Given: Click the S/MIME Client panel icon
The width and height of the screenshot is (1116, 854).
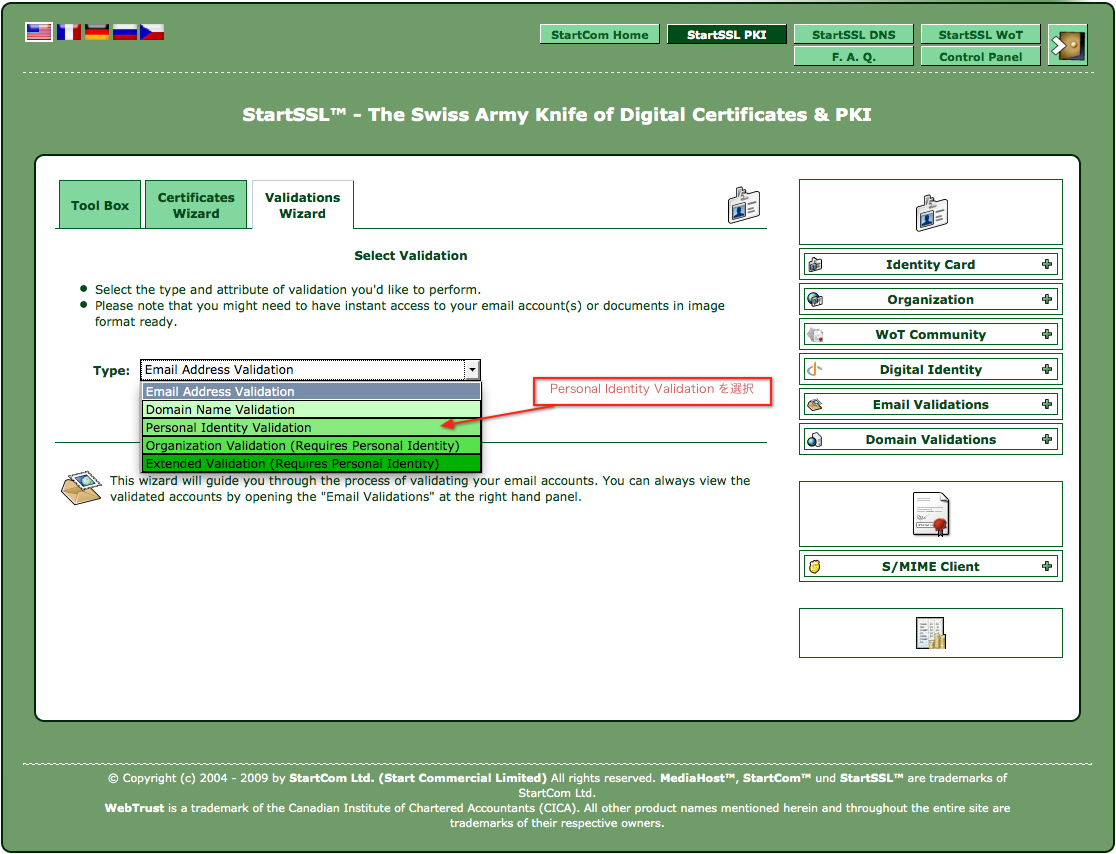Looking at the screenshot, I should click(x=815, y=566).
